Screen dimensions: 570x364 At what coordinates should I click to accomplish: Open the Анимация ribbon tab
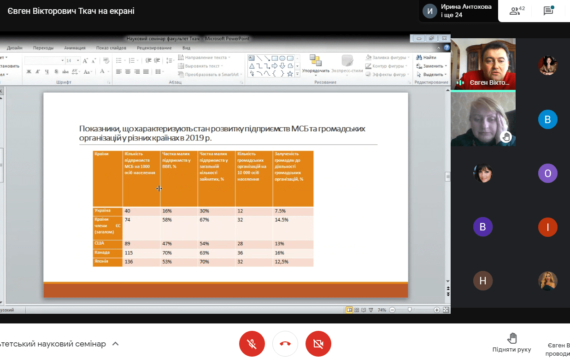coord(75,48)
